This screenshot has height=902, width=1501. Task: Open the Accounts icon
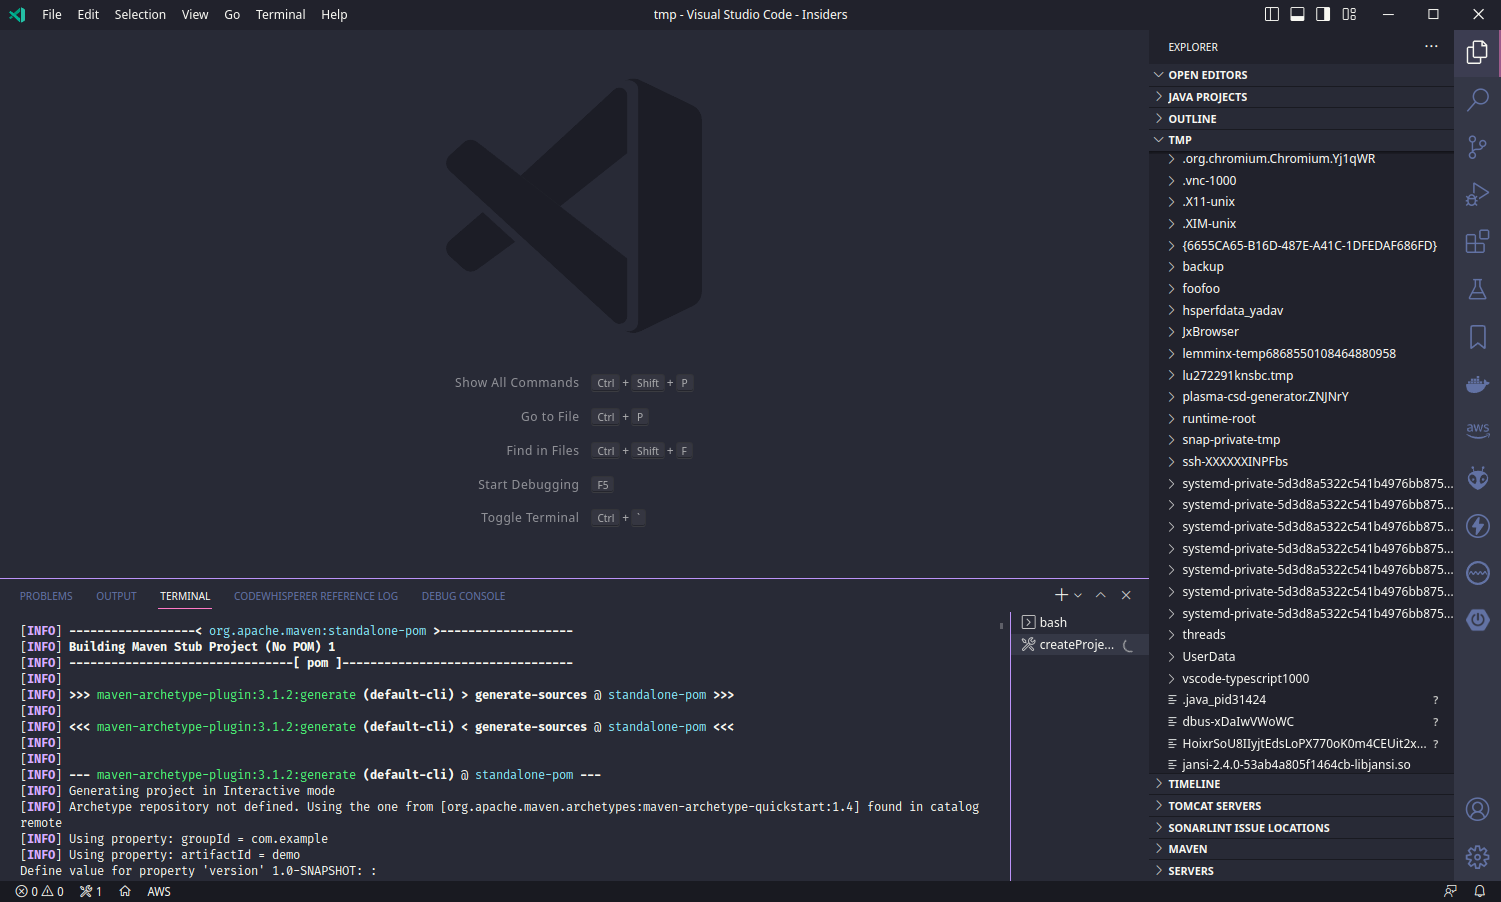[x=1477, y=809]
